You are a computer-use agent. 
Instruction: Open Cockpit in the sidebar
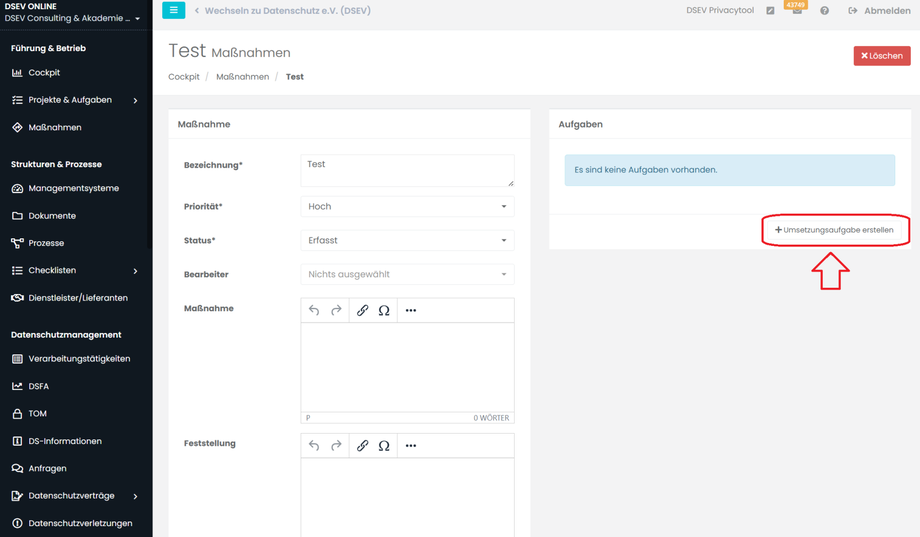coord(44,73)
